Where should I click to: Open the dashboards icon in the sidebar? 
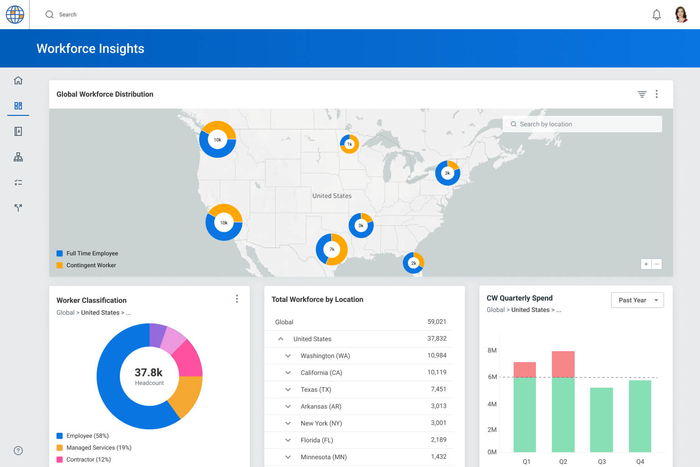coord(18,106)
